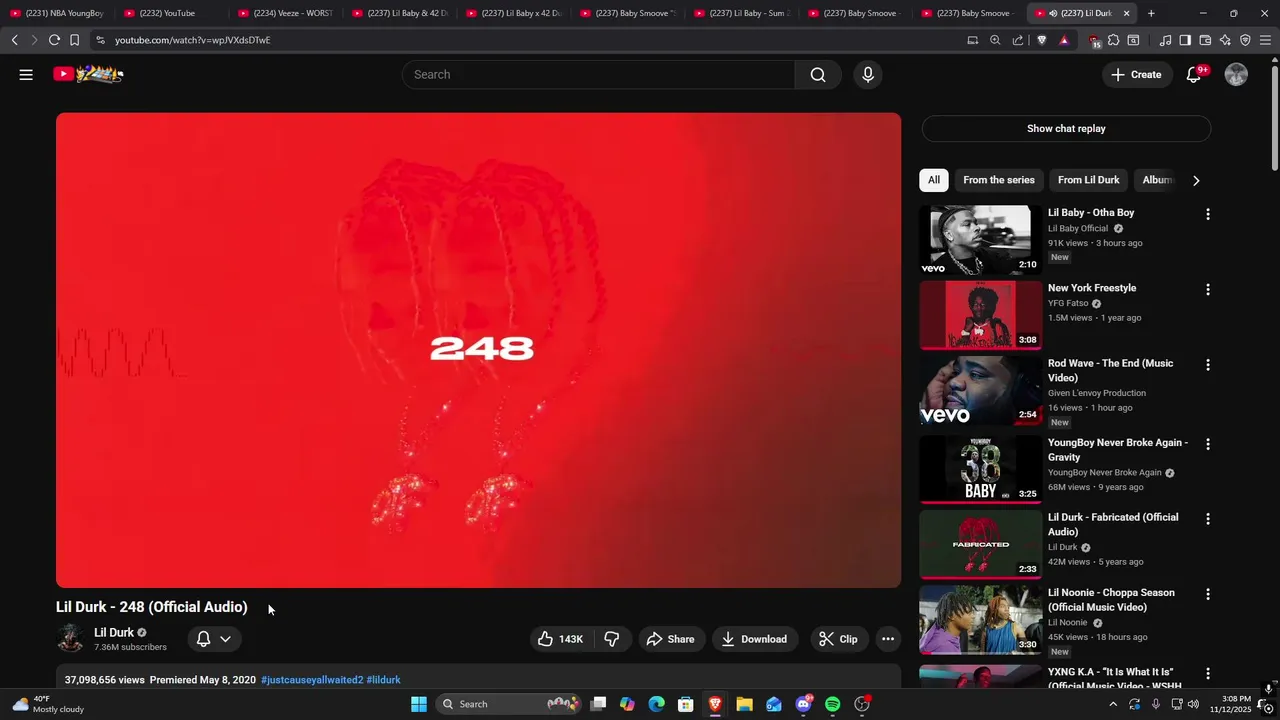1280x720 pixels.
Task: Open options for Rod Wave - The End
Action: 1207,365
